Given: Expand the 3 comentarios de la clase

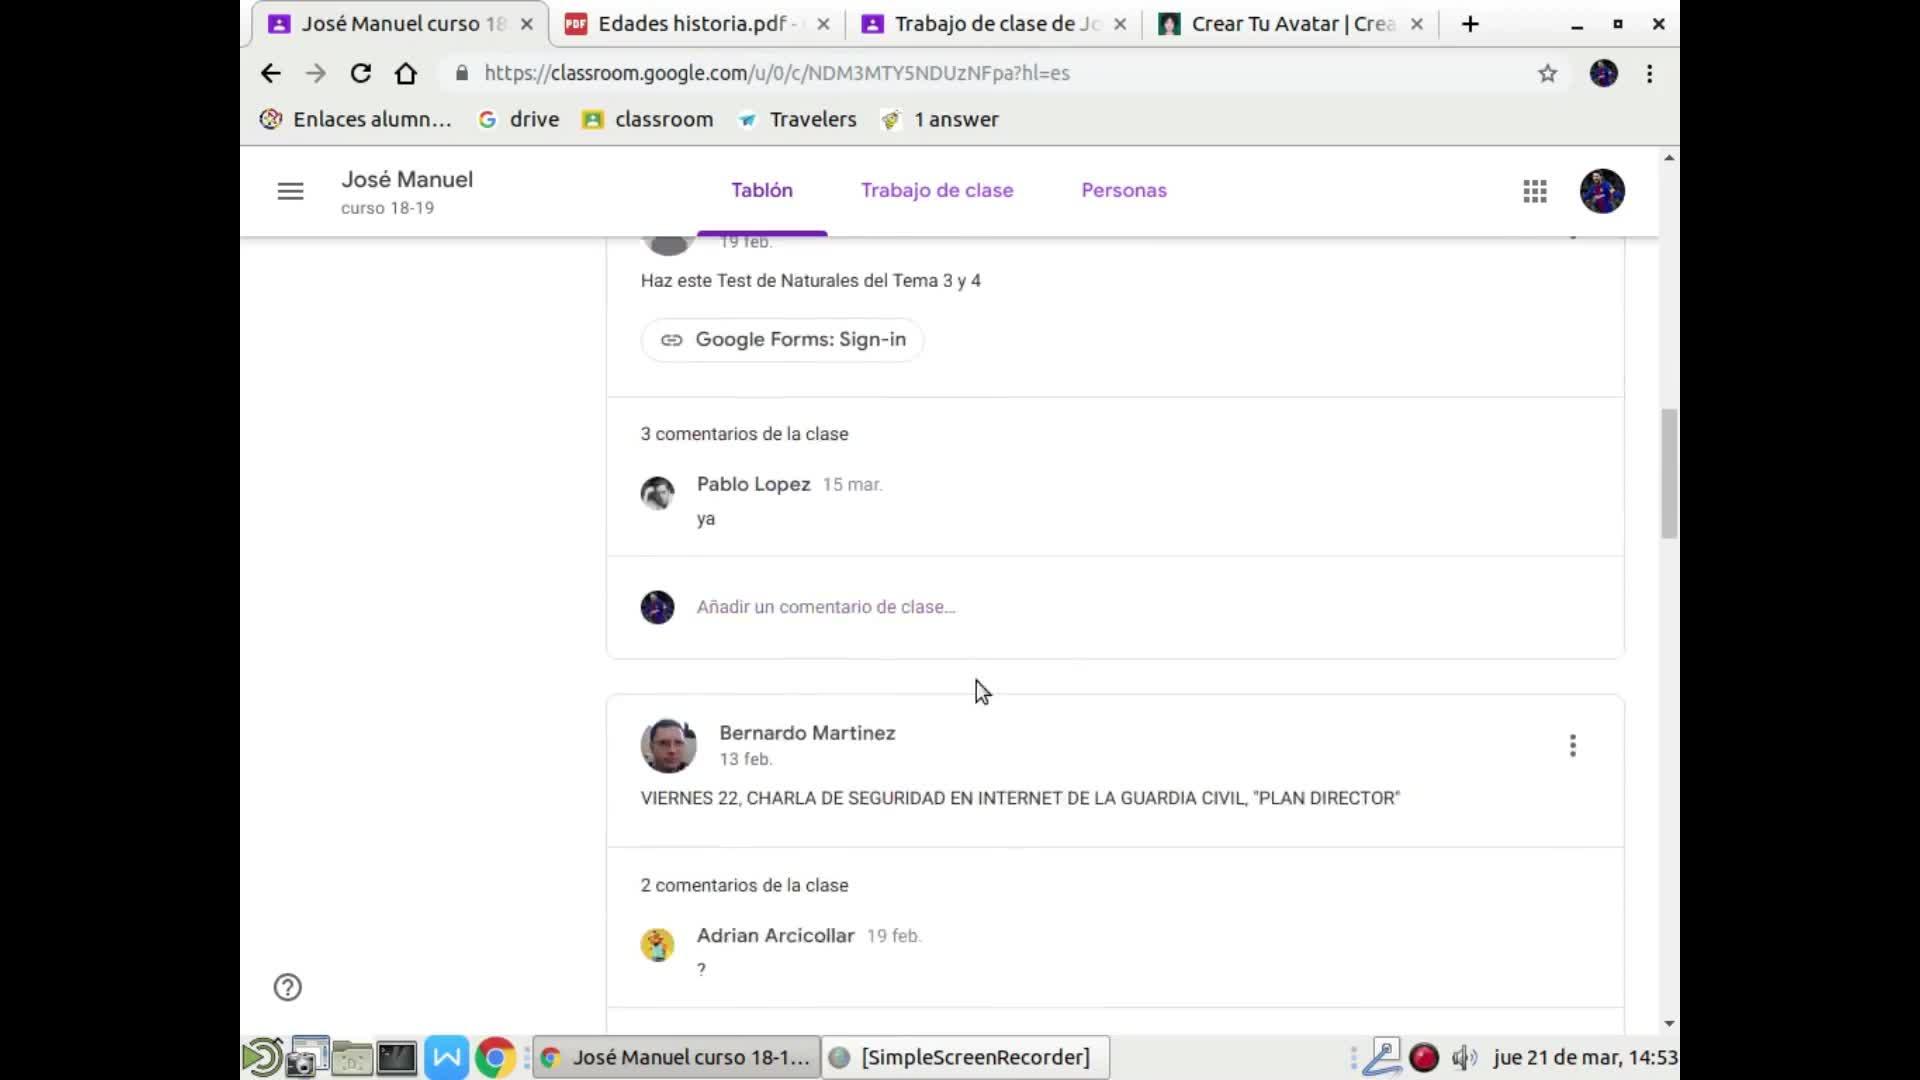Looking at the screenshot, I should pyautogui.click(x=744, y=434).
